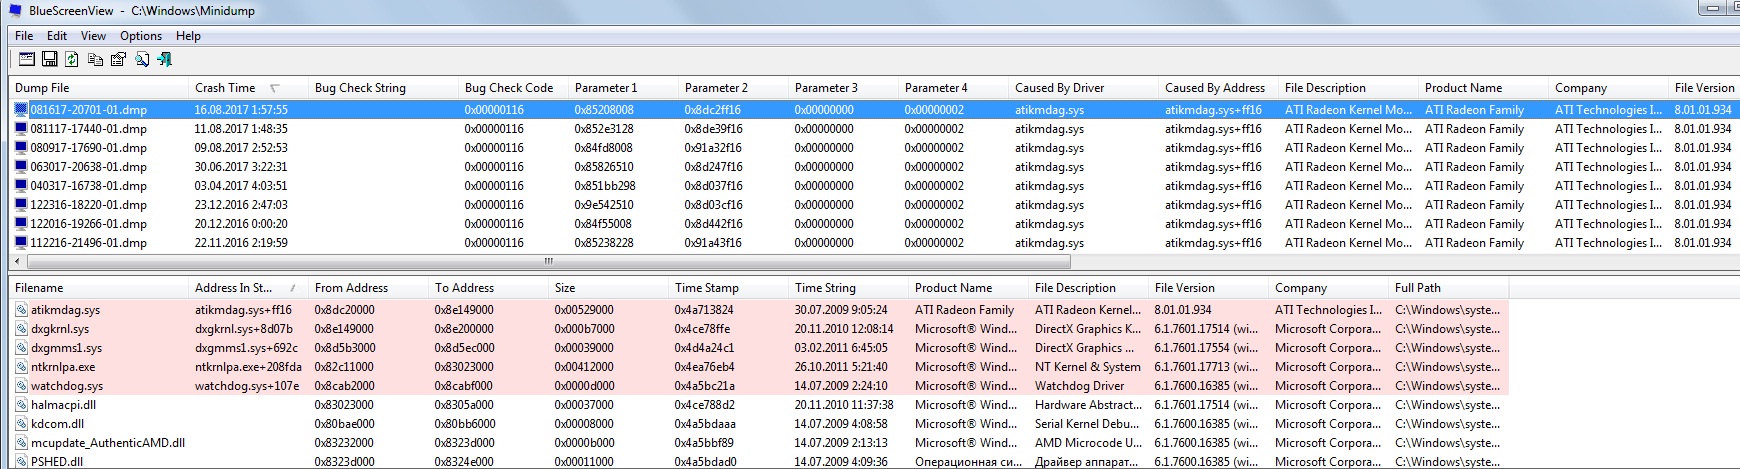This screenshot has height=469, width=1740.
Task: Open the File menu
Action: point(24,36)
